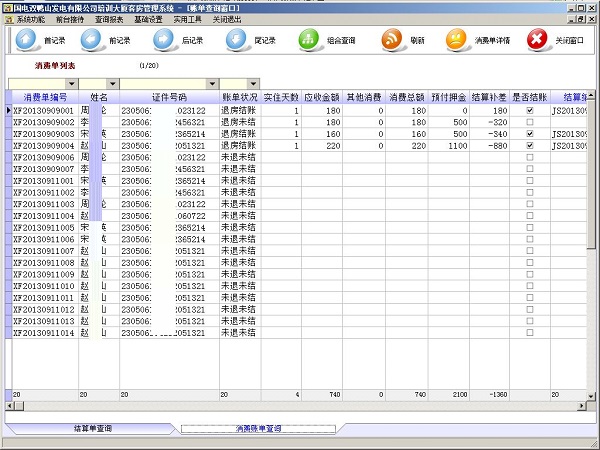Switch to the 结算单查询 tab
The height and width of the screenshot is (450, 600).
tap(93, 429)
